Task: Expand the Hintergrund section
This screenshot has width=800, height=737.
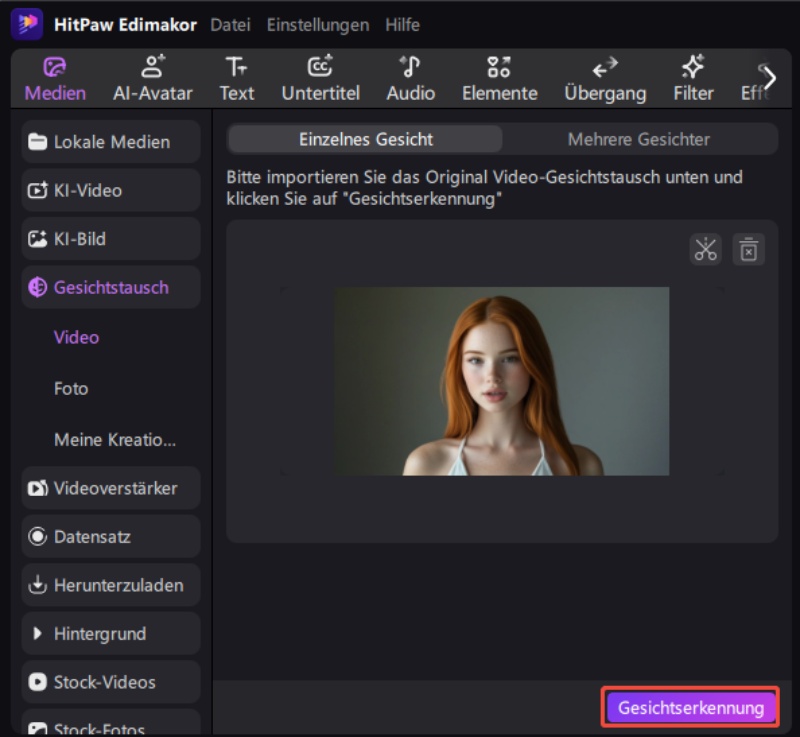Action: click(x=111, y=633)
